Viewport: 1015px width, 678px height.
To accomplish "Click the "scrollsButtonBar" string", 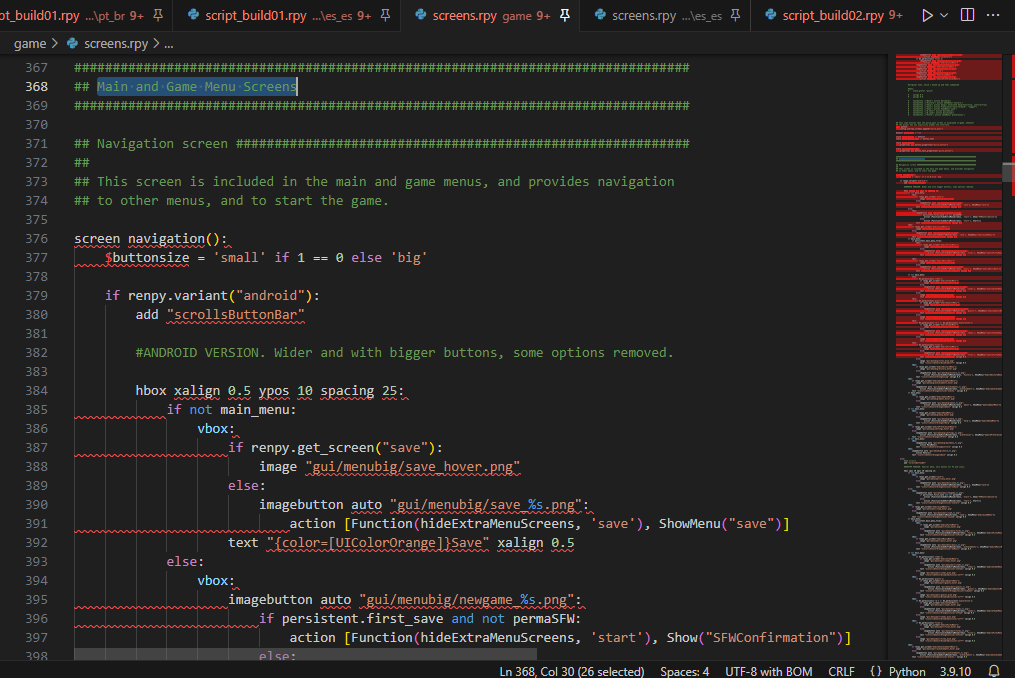I will (x=235, y=314).
